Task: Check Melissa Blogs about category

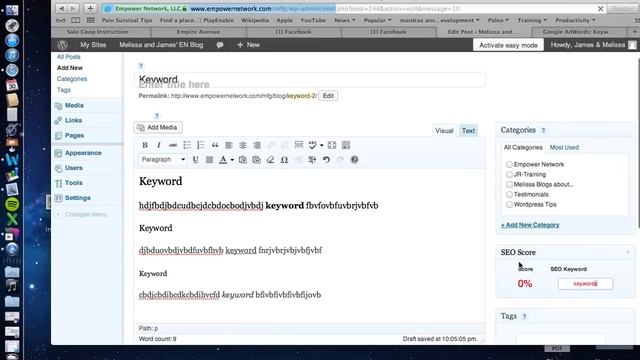Action: (509, 184)
